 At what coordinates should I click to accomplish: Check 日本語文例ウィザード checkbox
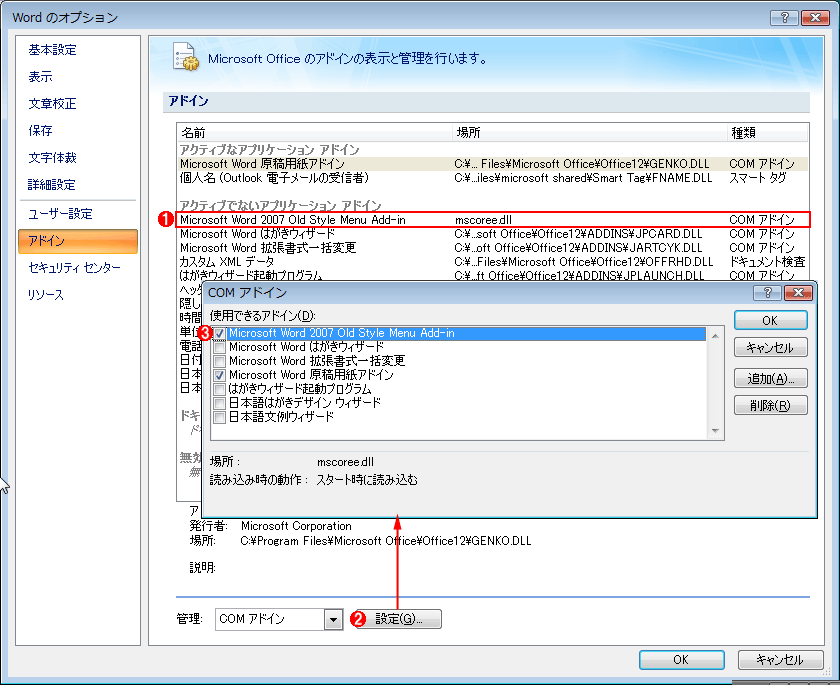219,417
